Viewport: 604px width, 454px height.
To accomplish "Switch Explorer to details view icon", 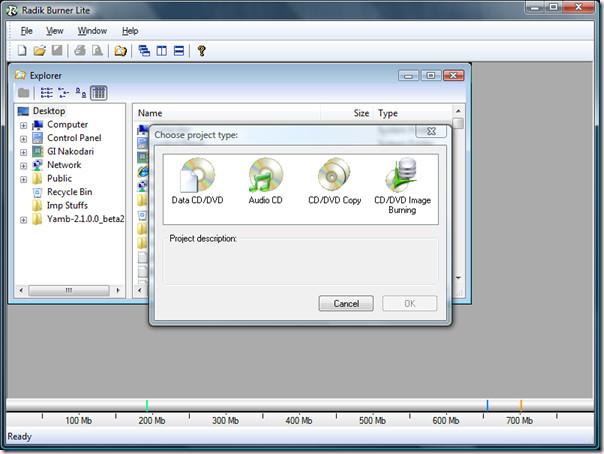I will [x=99, y=93].
